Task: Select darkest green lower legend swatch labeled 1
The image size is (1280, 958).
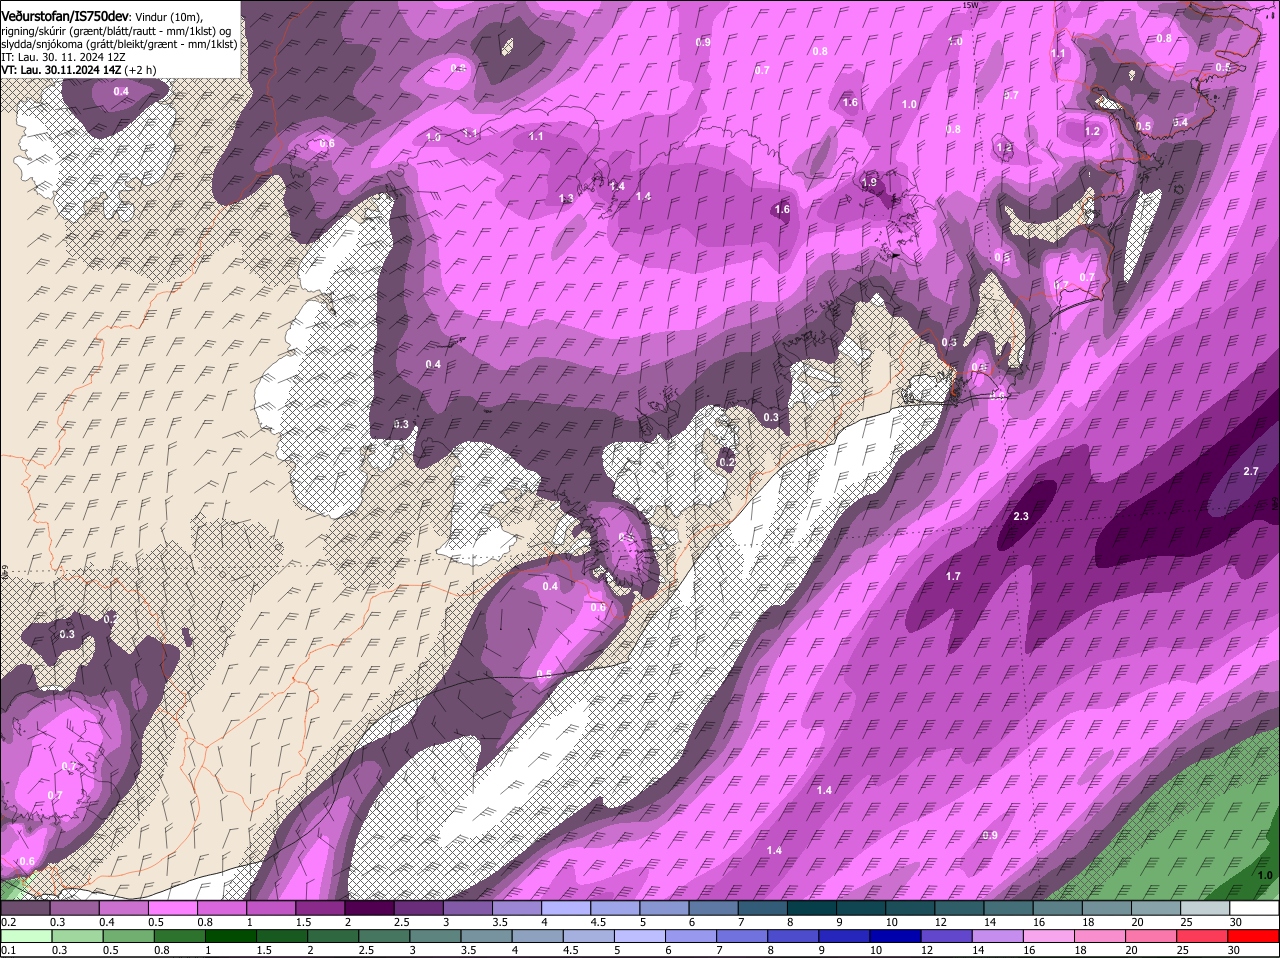Action: click(x=230, y=936)
